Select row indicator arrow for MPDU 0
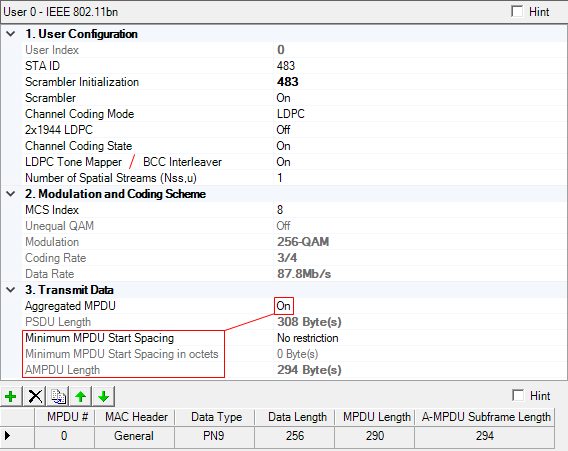Viewport: 568px width, 451px height. pos(8,435)
